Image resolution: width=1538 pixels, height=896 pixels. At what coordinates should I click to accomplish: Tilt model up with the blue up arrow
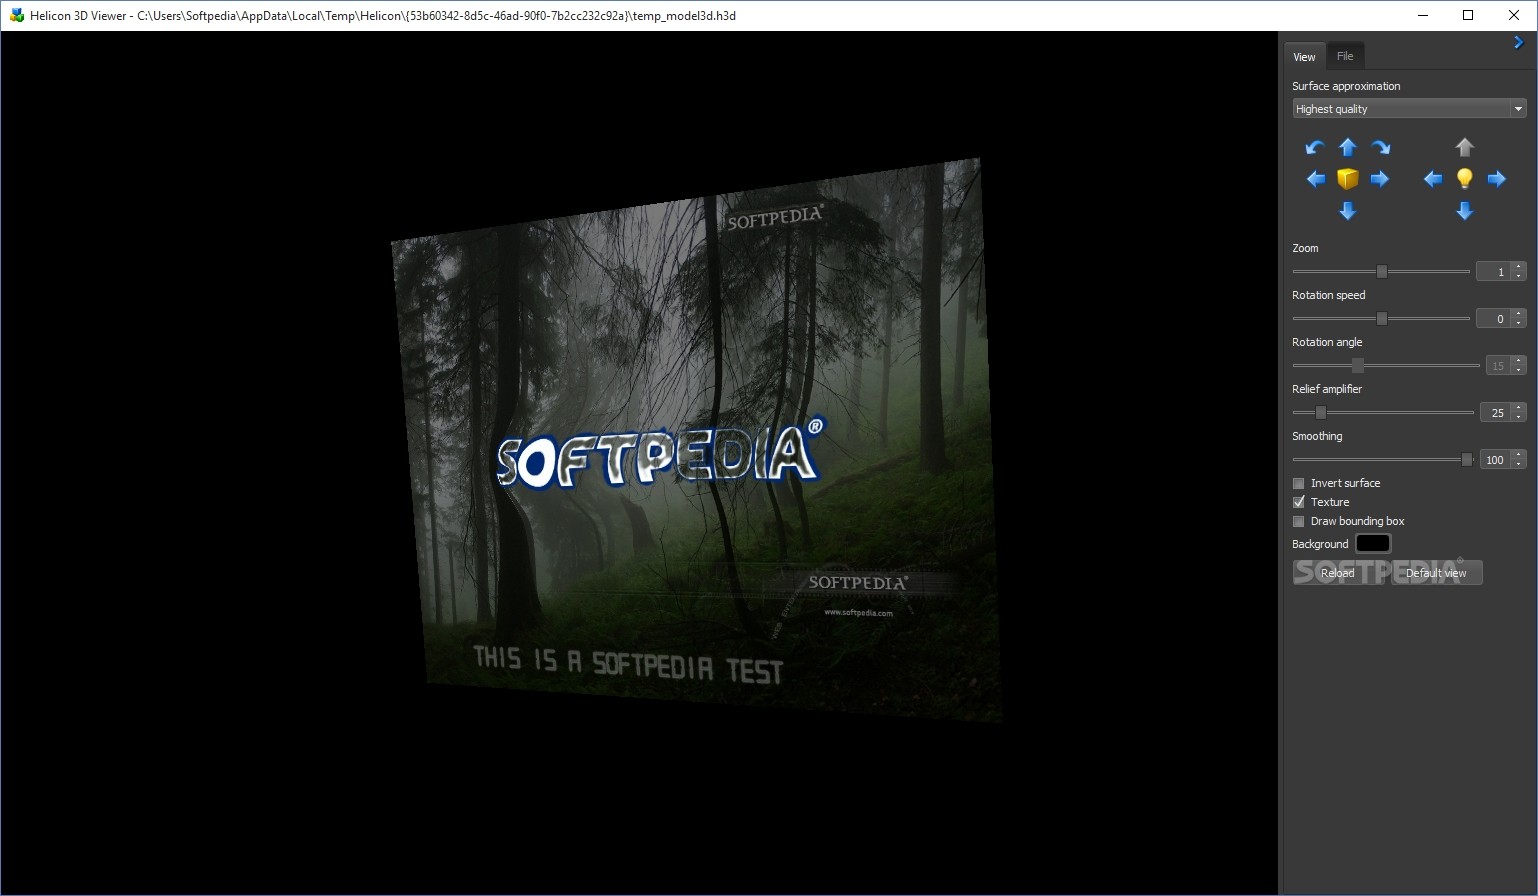(1348, 147)
